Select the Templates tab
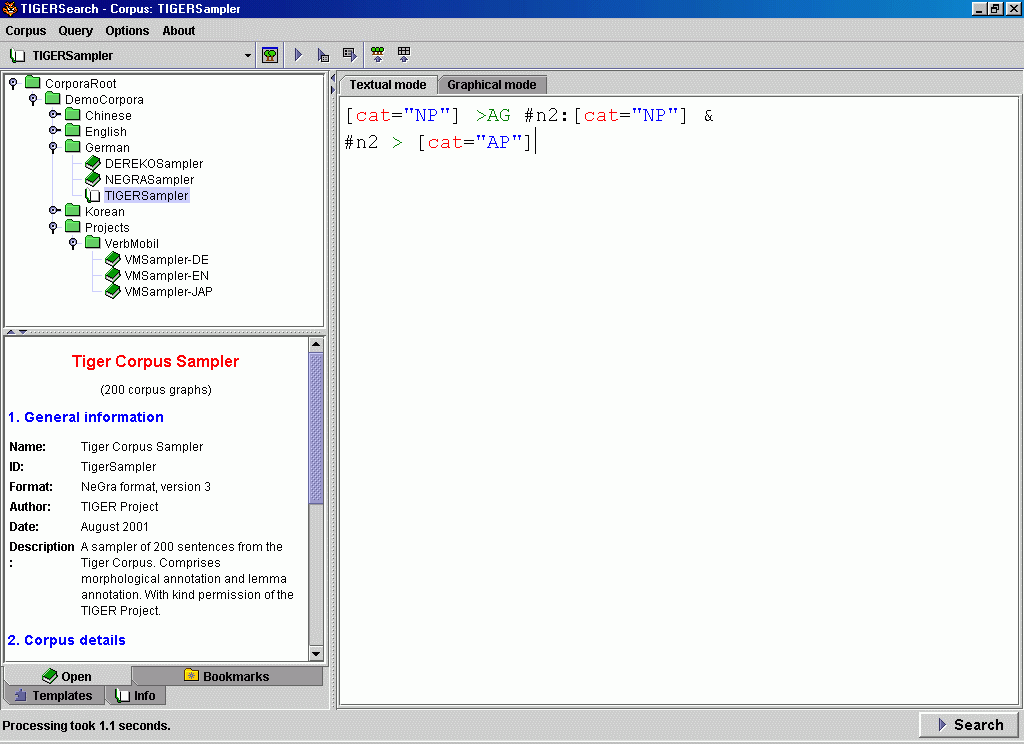 point(54,696)
